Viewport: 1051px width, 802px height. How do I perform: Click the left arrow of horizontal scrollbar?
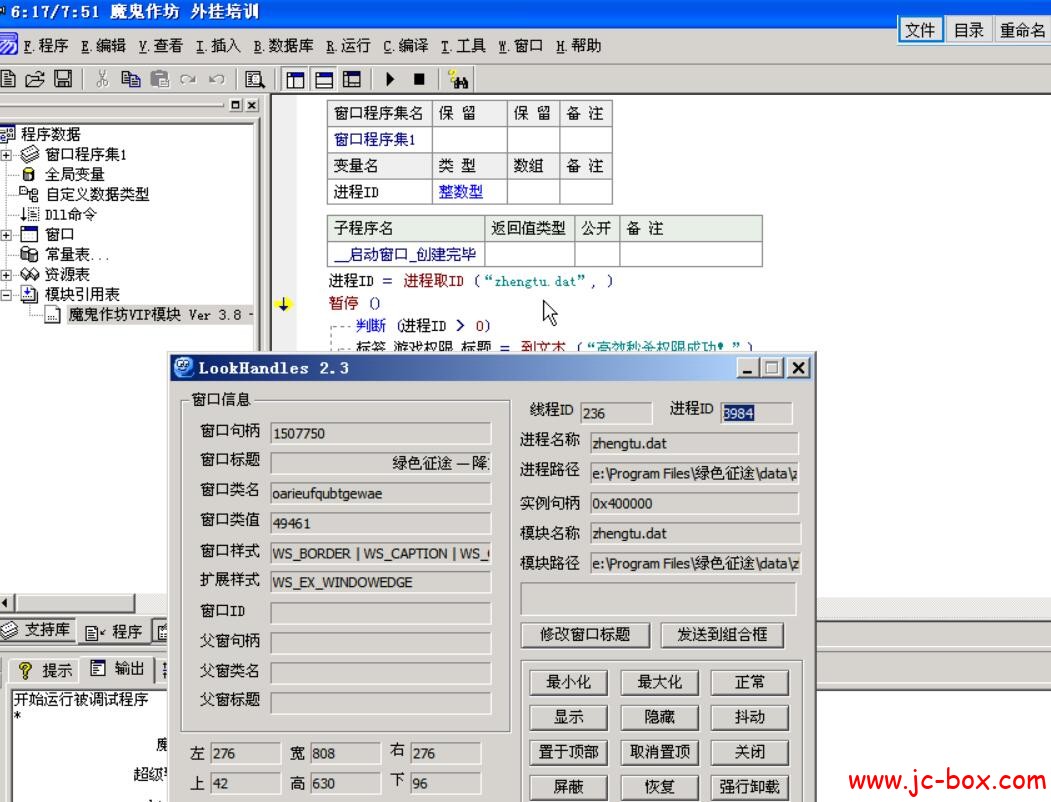(x=7, y=602)
